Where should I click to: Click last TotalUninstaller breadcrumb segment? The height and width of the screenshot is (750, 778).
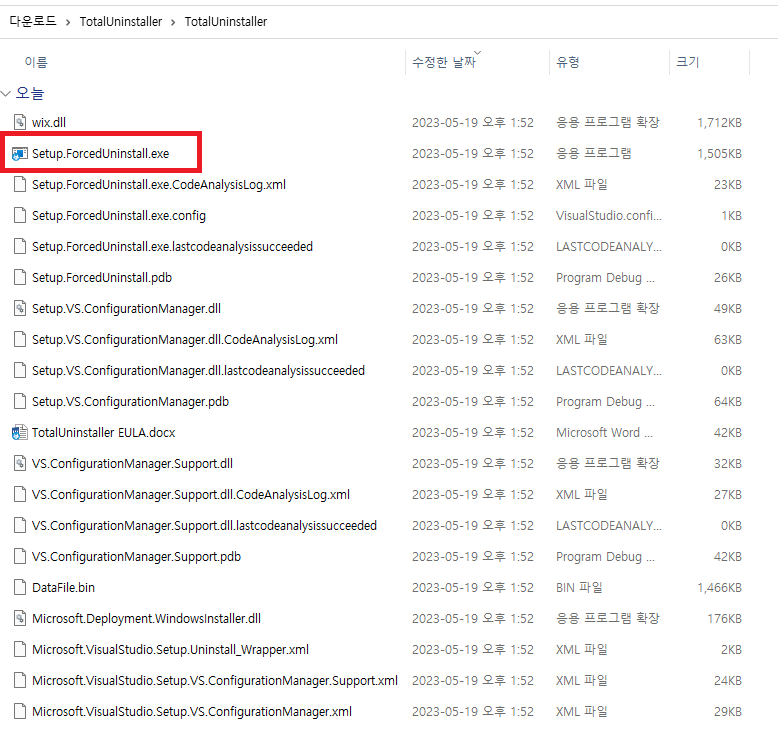pos(226,21)
